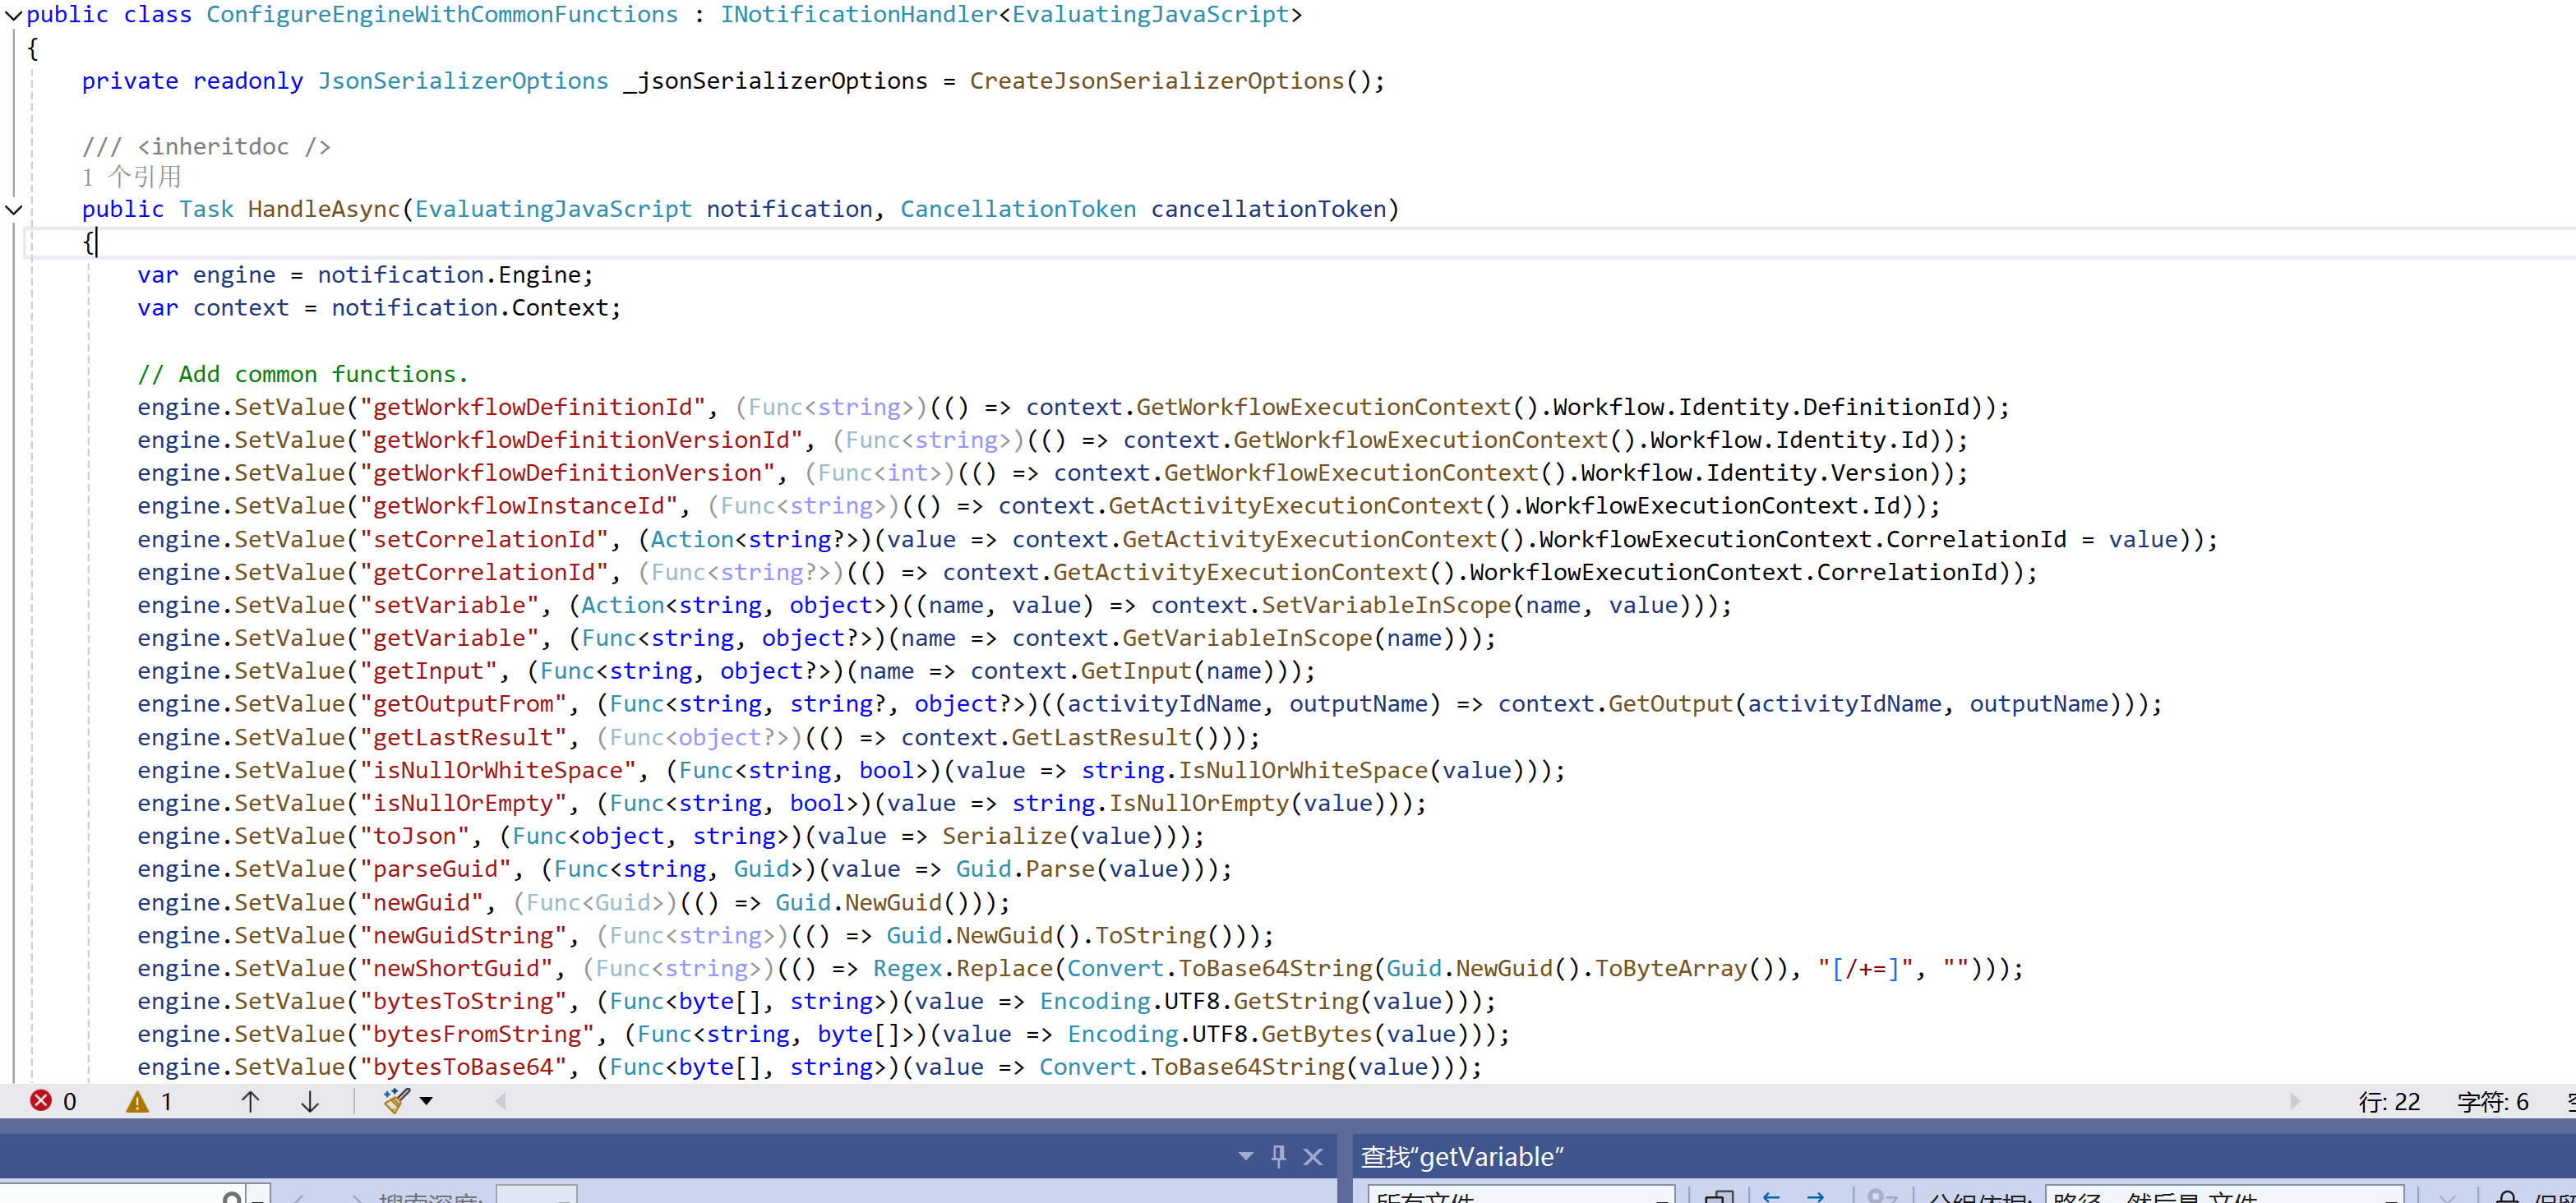Click the '1 个引用' code lens link
The image size is (2576, 1203).
(x=132, y=177)
